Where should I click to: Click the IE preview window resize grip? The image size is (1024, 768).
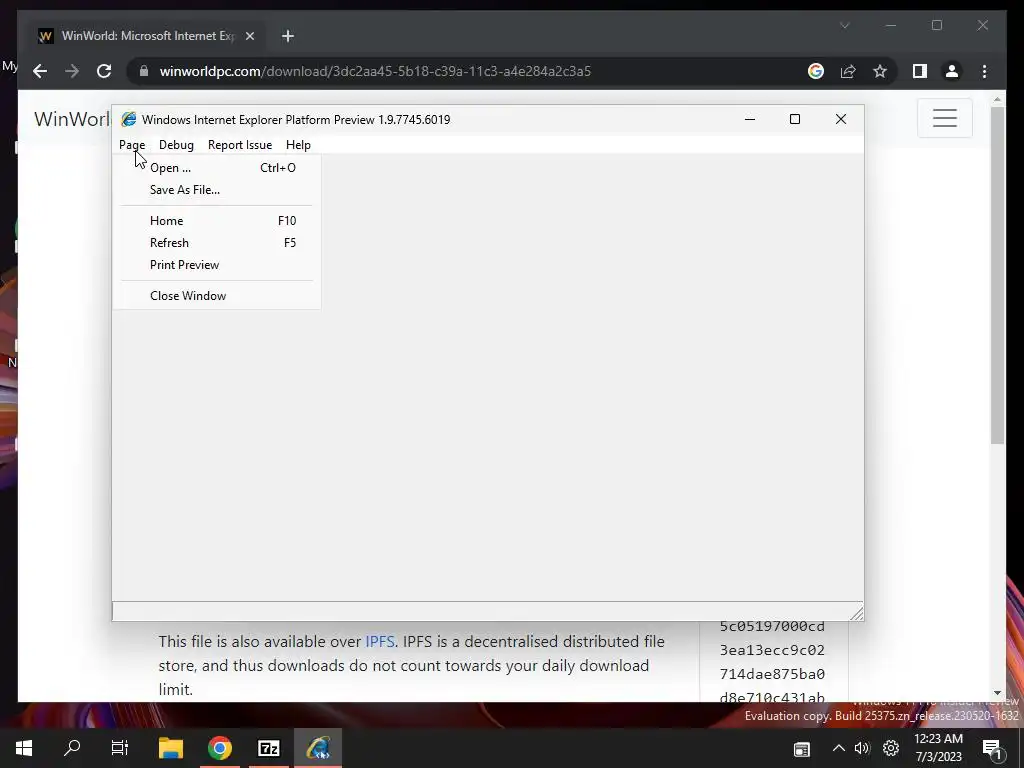[x=856, y=613]
